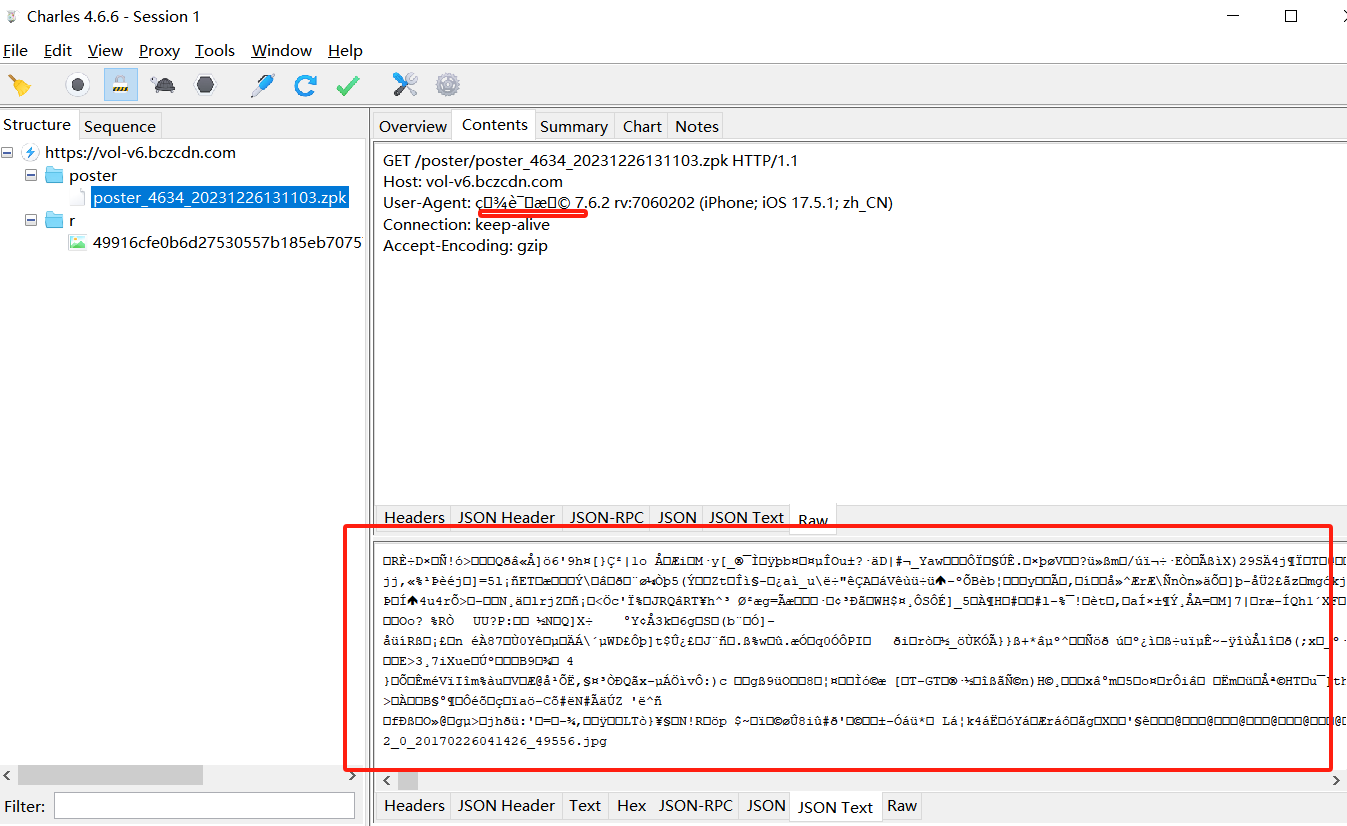This screenshot has width=1347, height=826.
Task: Click the Host: vol-v6.bczcdn.com header line
Action: pos(473,181)
